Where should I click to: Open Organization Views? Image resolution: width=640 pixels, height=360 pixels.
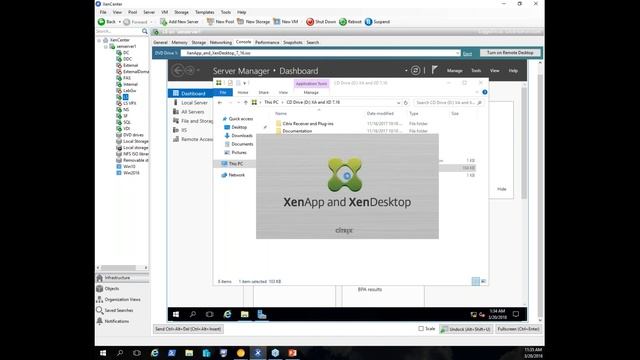pyautogui.click(x=122, y=300)
